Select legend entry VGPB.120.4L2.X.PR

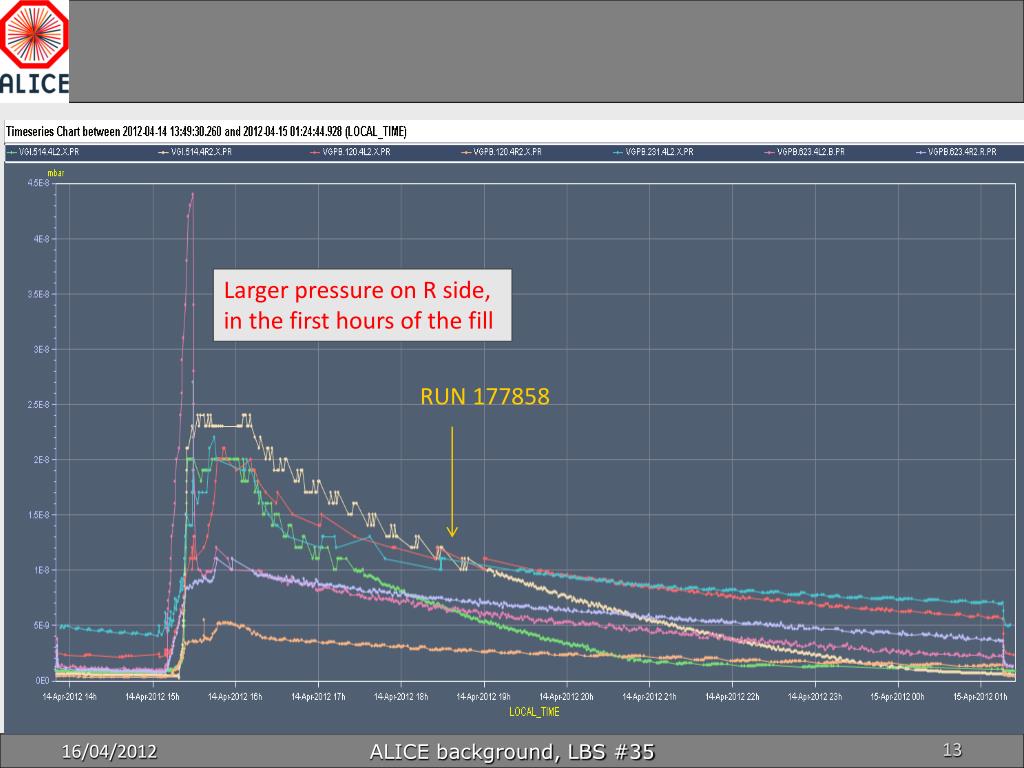[350, 152]
